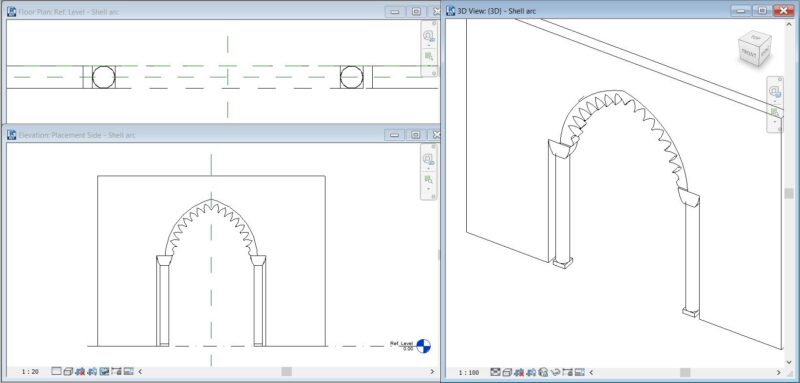Activate the Floor Plan: Ref. Level window title

(68, 11)
